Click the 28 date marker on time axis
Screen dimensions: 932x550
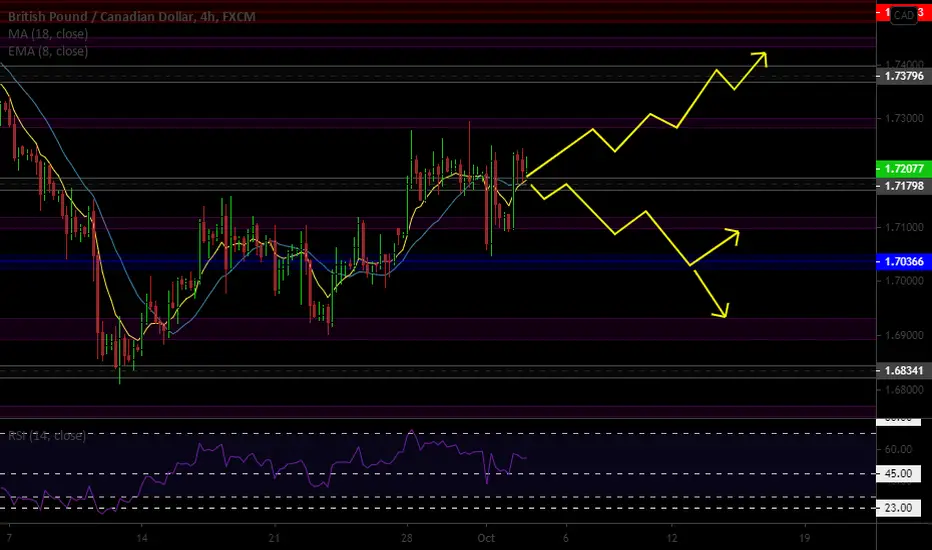407,538
